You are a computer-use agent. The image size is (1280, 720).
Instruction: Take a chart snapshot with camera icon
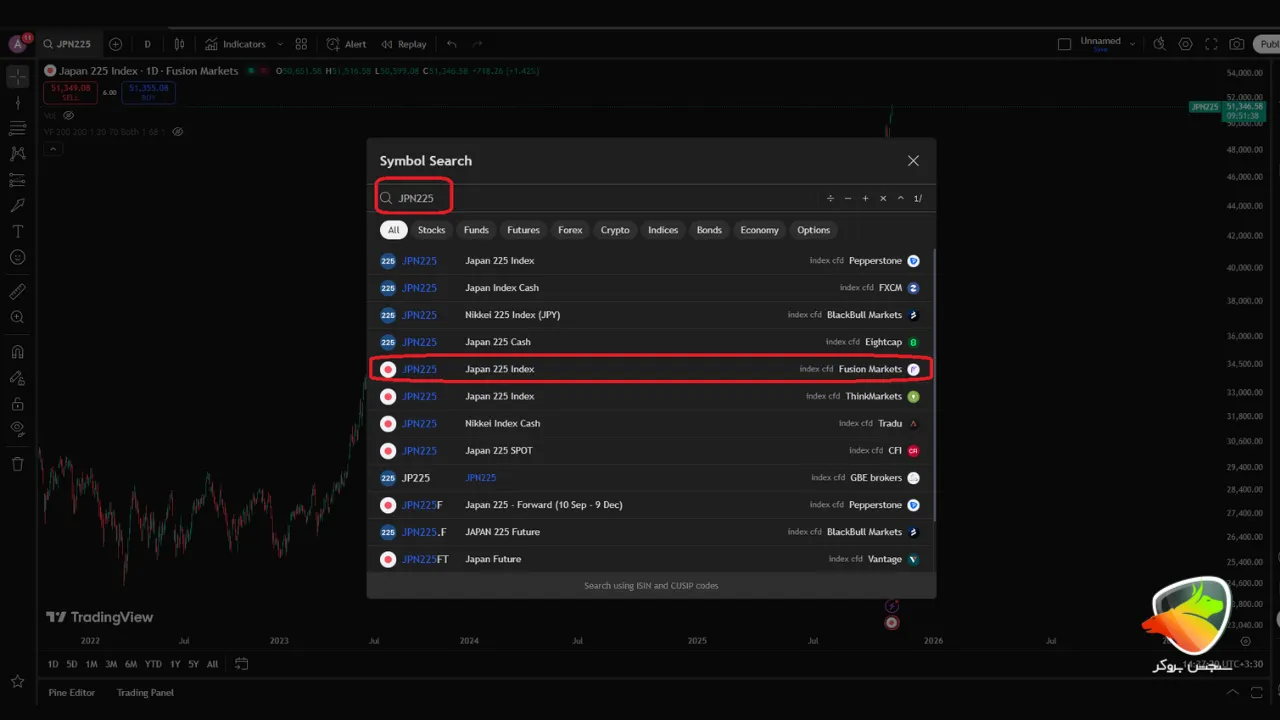(x=1237, y=44)
